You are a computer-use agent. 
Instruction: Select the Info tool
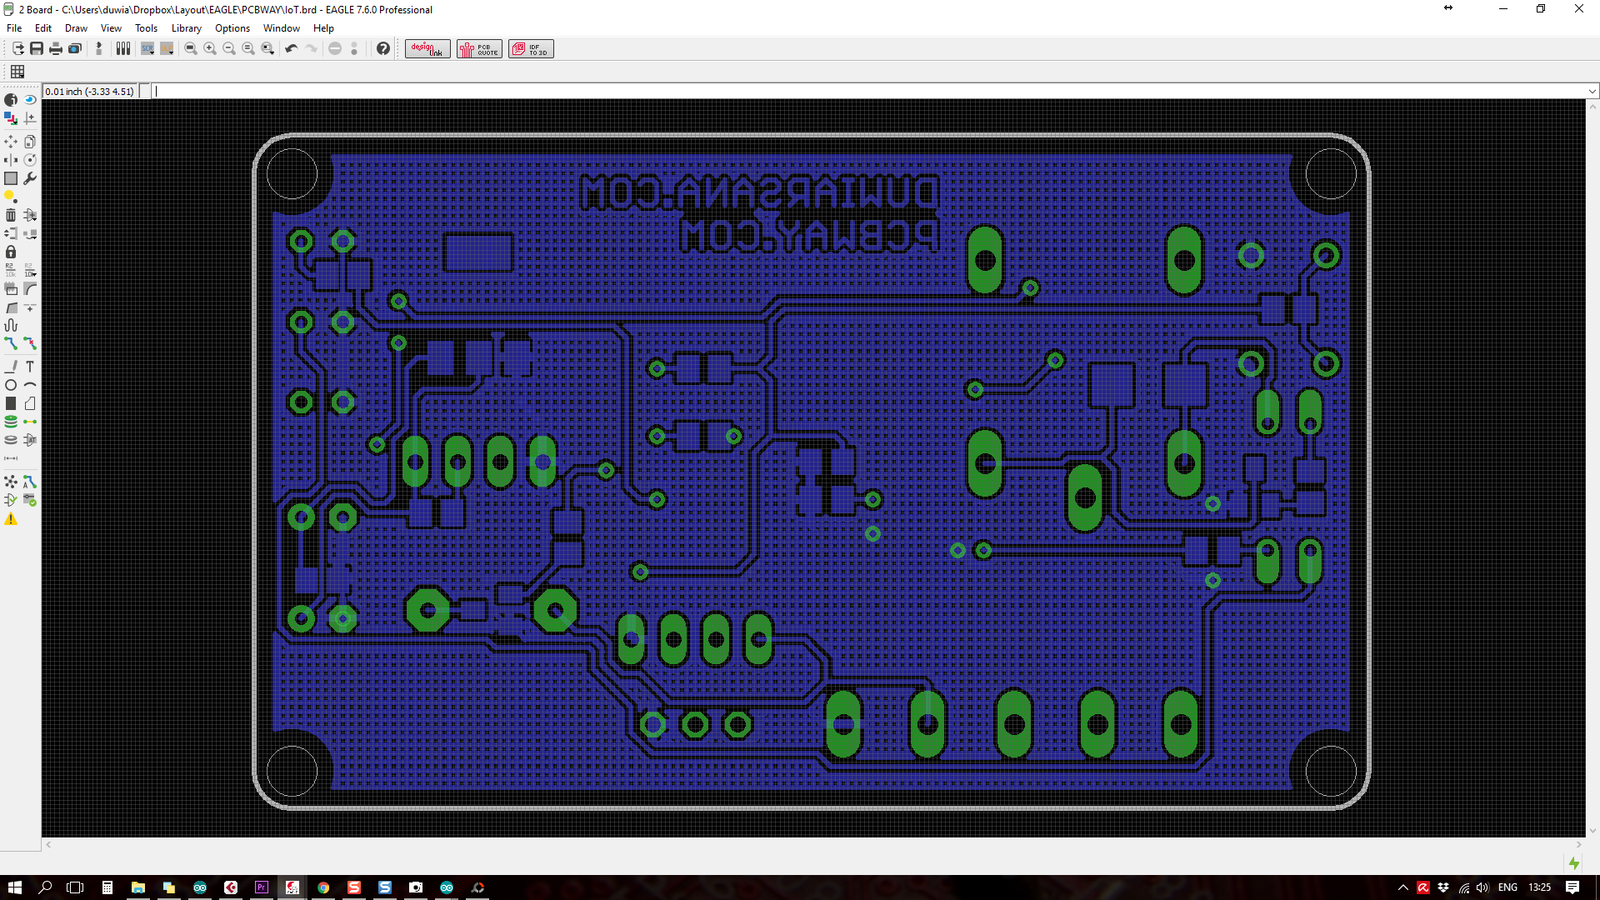11,99
